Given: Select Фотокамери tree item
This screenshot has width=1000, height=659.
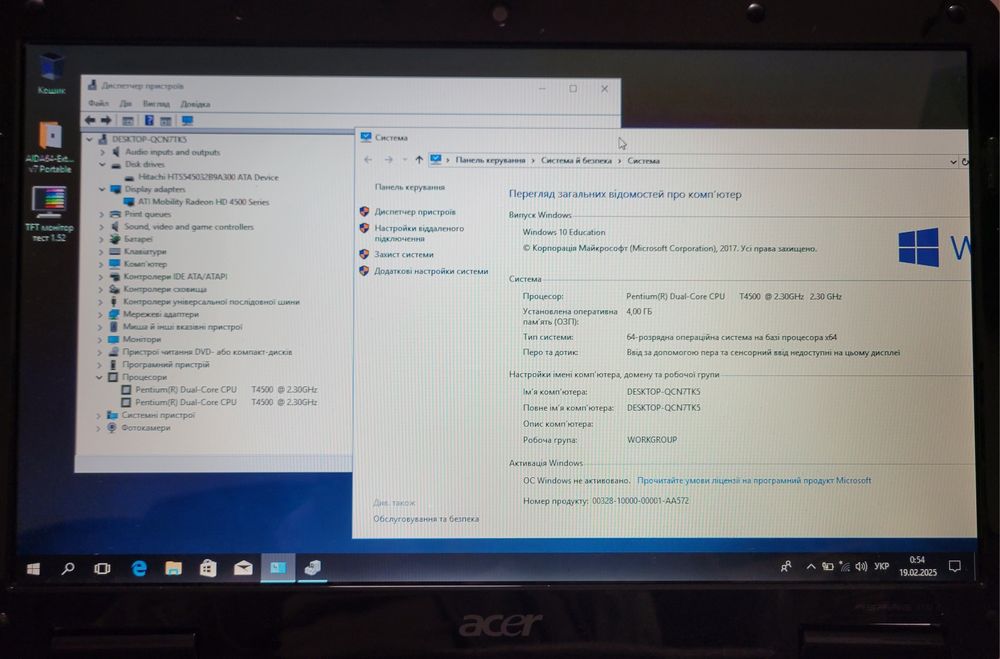Looking at the screenshot, I should [x=145, y=428].
